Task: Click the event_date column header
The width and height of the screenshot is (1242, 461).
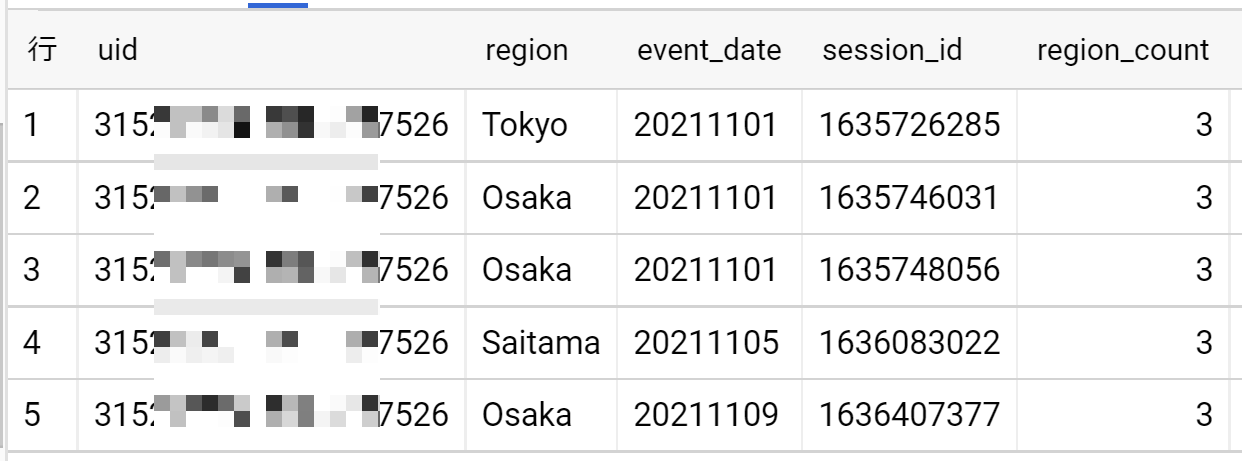Action: click(709, 50)
